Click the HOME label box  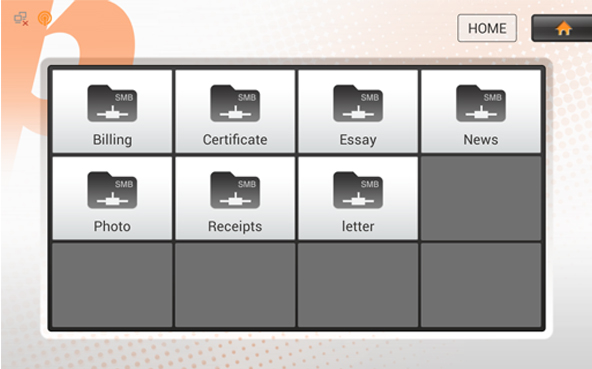tap(487, 28)
